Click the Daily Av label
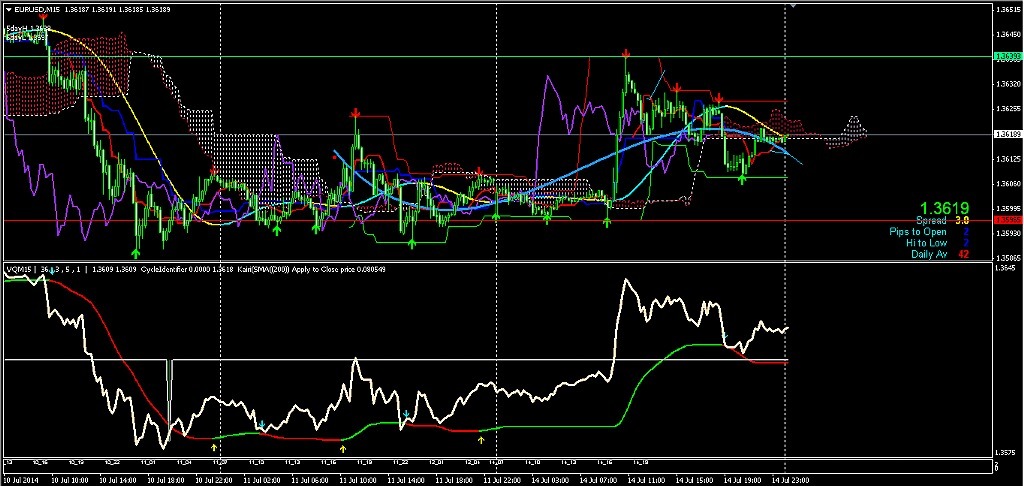 pos(929,254)
